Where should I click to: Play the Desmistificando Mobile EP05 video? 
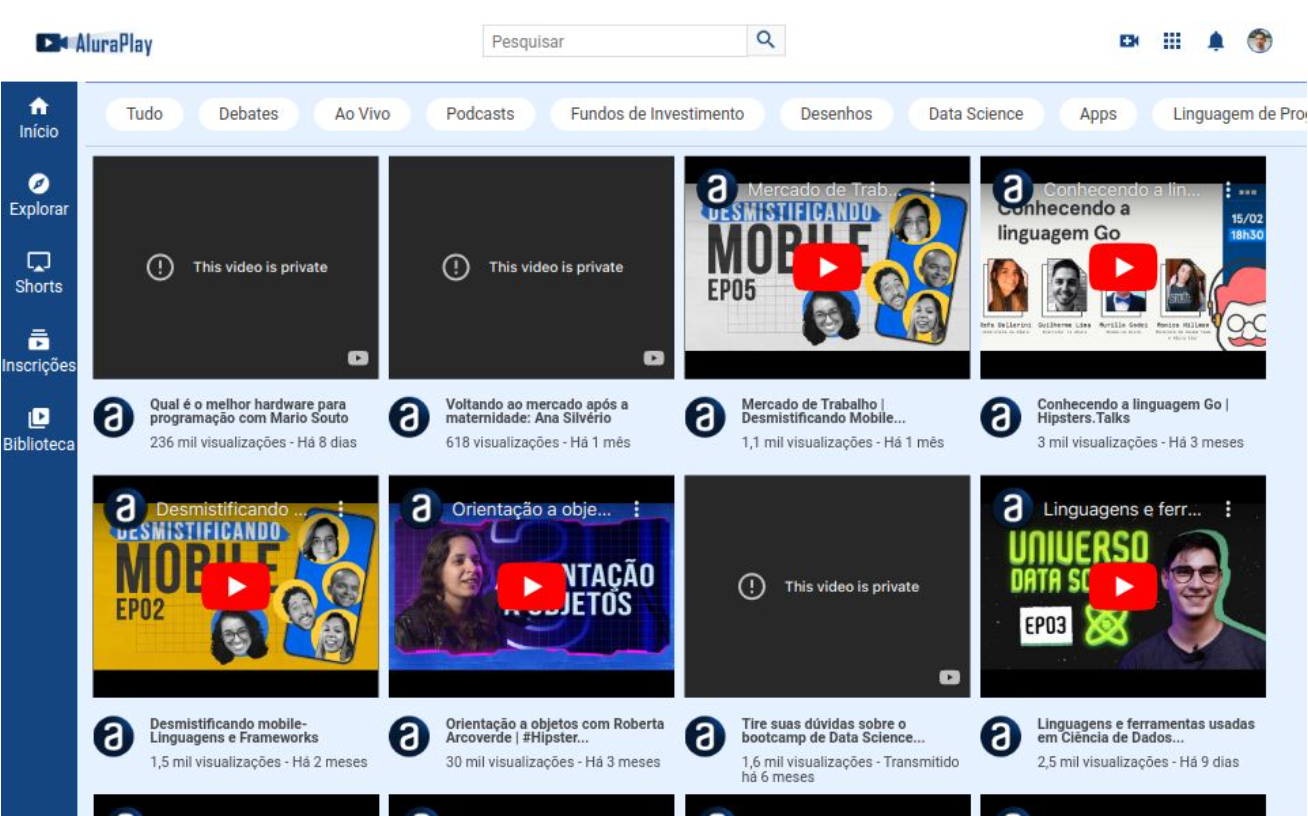pos(827,267)
